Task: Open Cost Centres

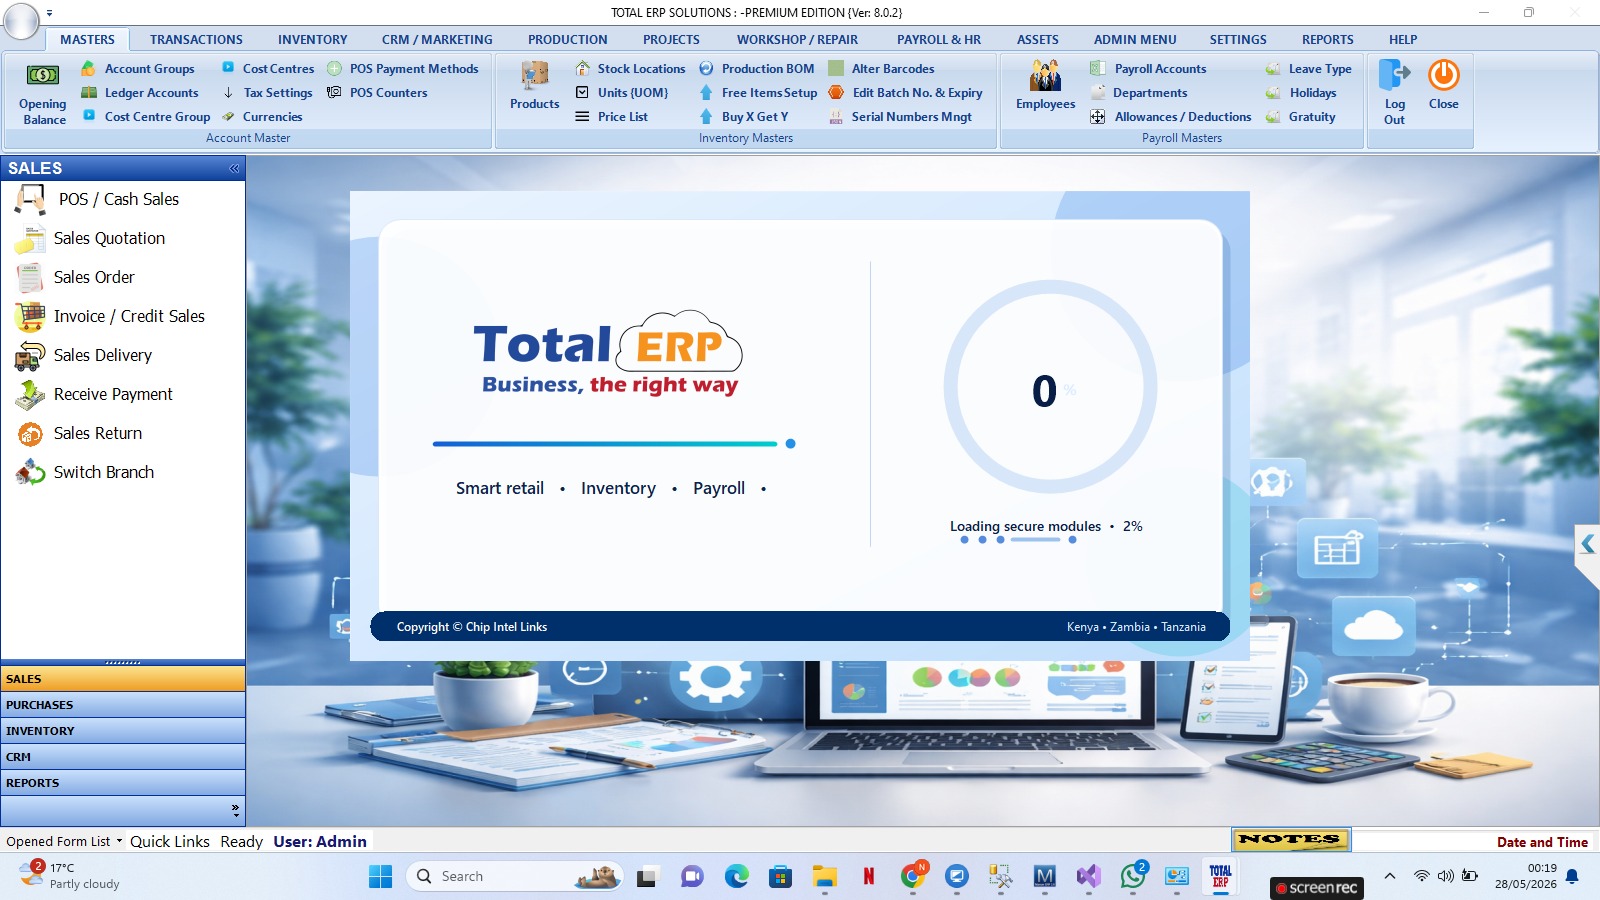Action: 268,69
